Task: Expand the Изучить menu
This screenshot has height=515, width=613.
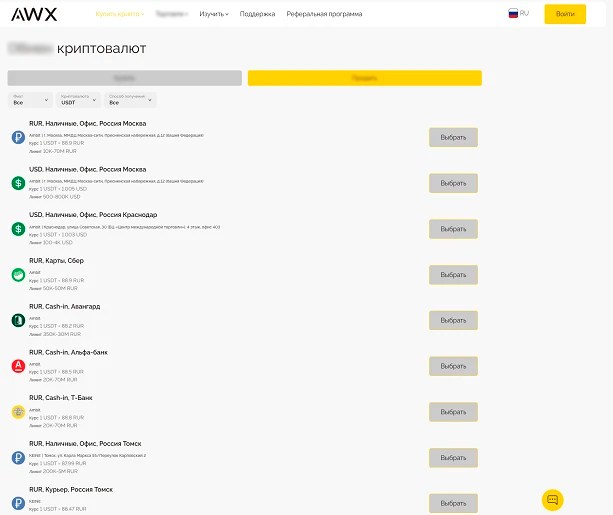Action: coord(214,14)
